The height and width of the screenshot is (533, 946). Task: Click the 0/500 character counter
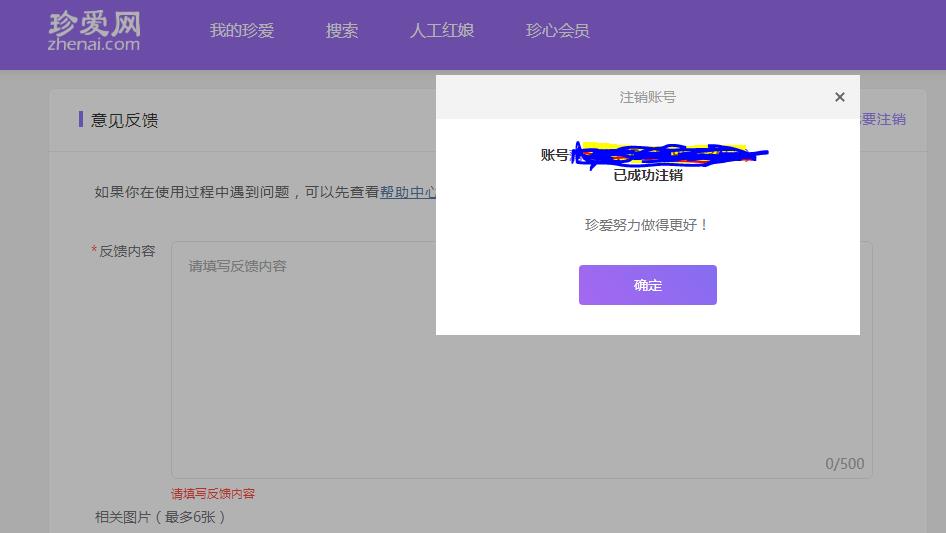[x=845, y=464]
